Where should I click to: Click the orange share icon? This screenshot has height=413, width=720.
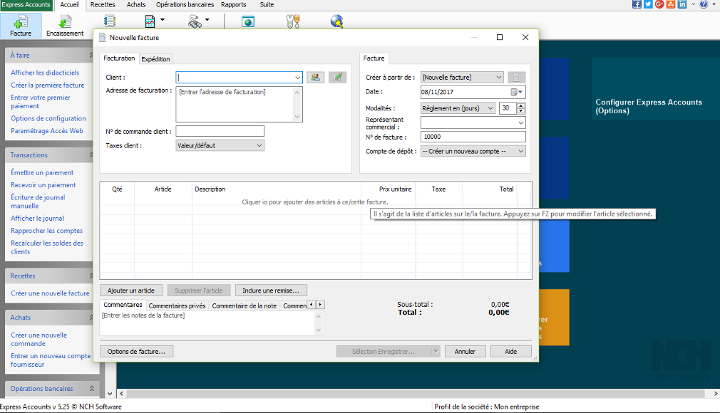tap(671, 4)
